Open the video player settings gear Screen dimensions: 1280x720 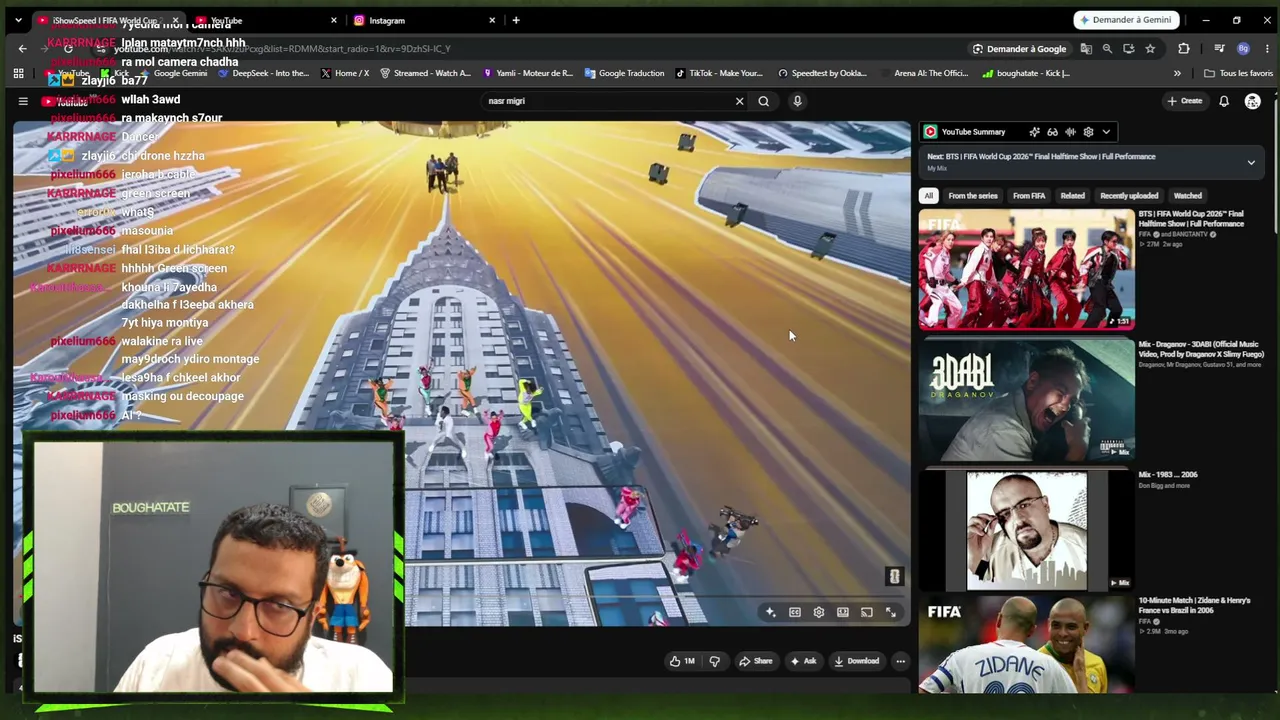(819, 612)
